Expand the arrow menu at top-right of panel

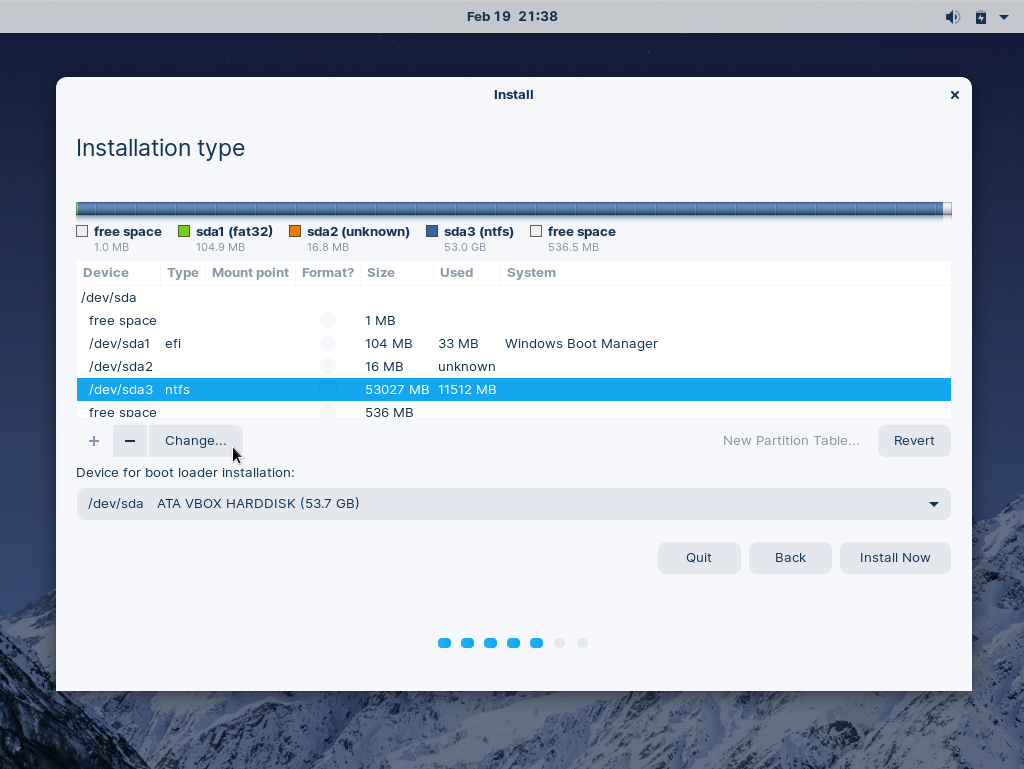[x=1004, y=16]
